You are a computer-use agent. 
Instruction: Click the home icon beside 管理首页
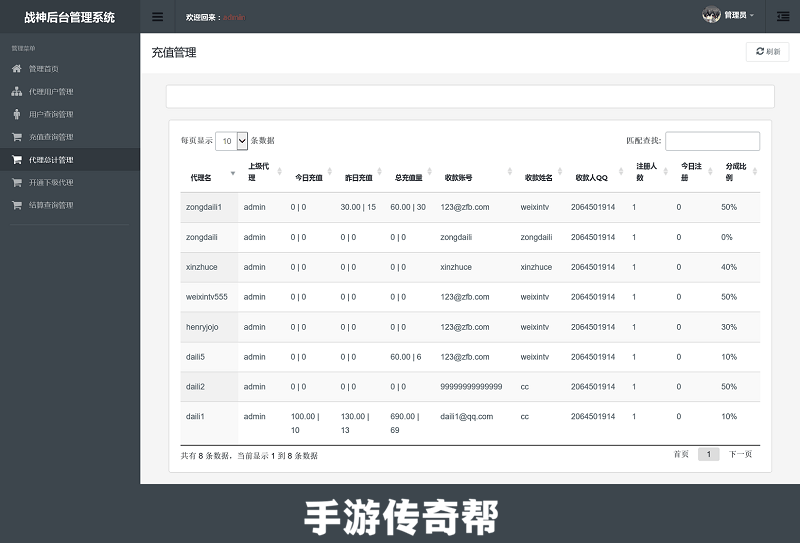16,68
